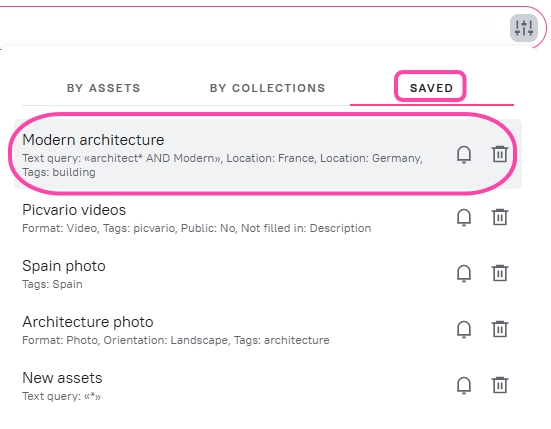Remove the Architecture photo saved search
This screenshot has width=551, height=429.
coord(500,329)
